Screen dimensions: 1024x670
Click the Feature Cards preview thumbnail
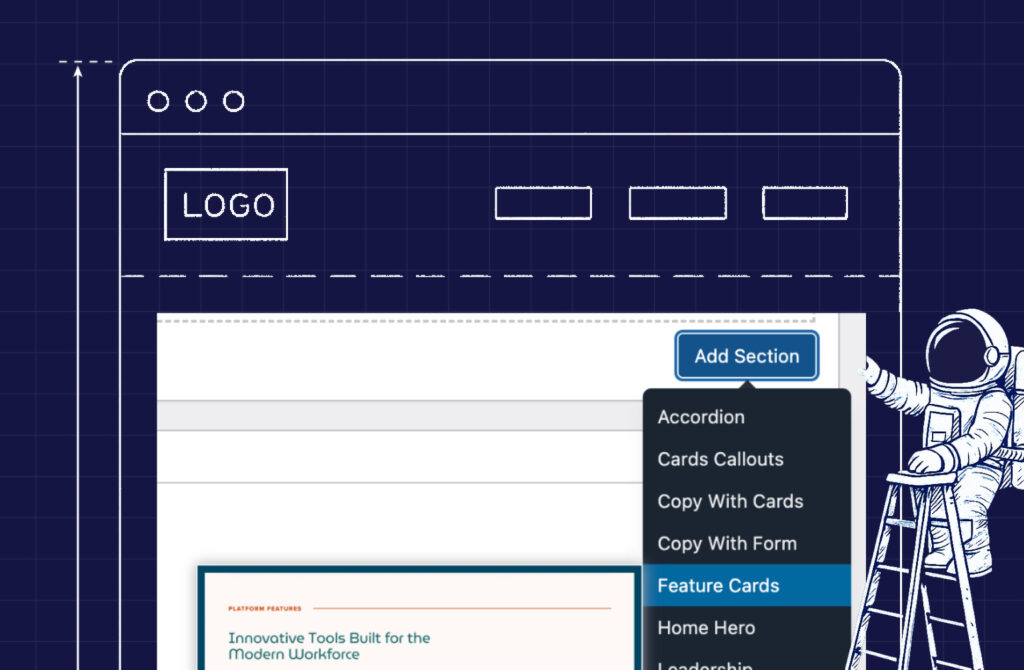coord(419,620)
